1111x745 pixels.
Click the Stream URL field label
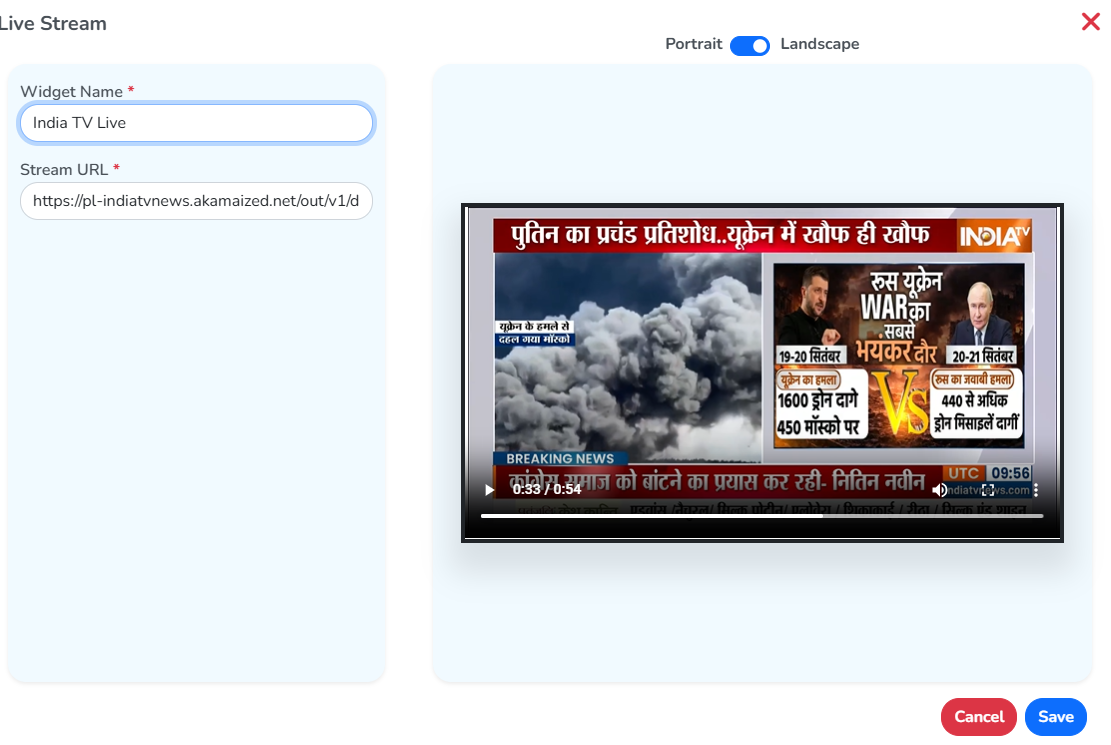pyautogui.click(x=64, y=169)
